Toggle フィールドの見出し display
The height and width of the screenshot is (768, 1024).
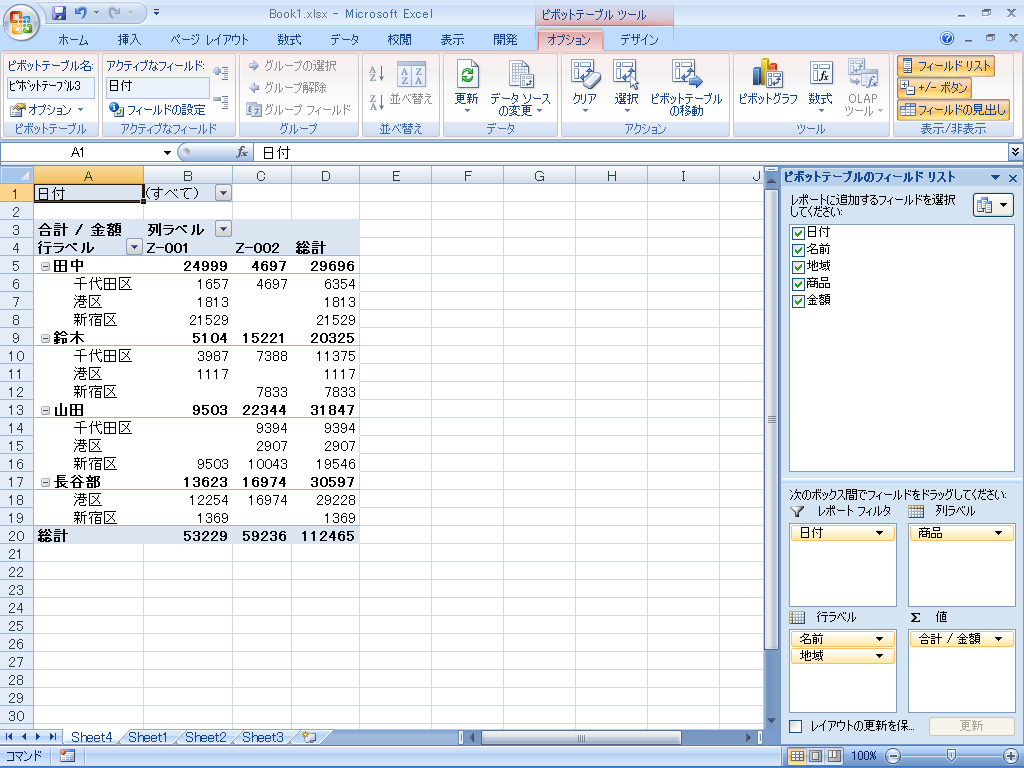(x=953, y=110)
